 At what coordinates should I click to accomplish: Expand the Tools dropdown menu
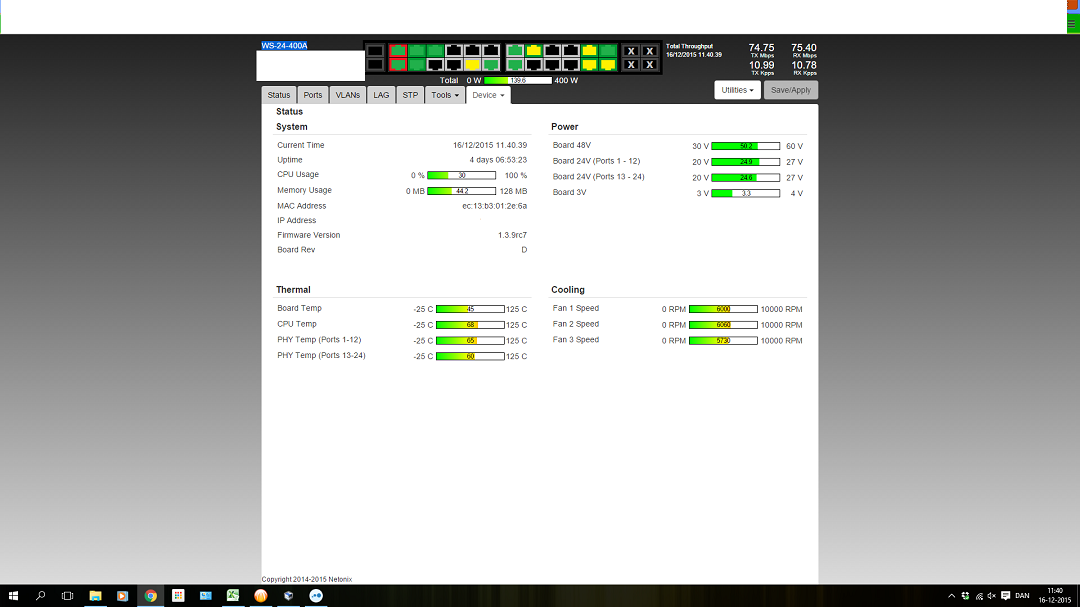tap(445, 95)
